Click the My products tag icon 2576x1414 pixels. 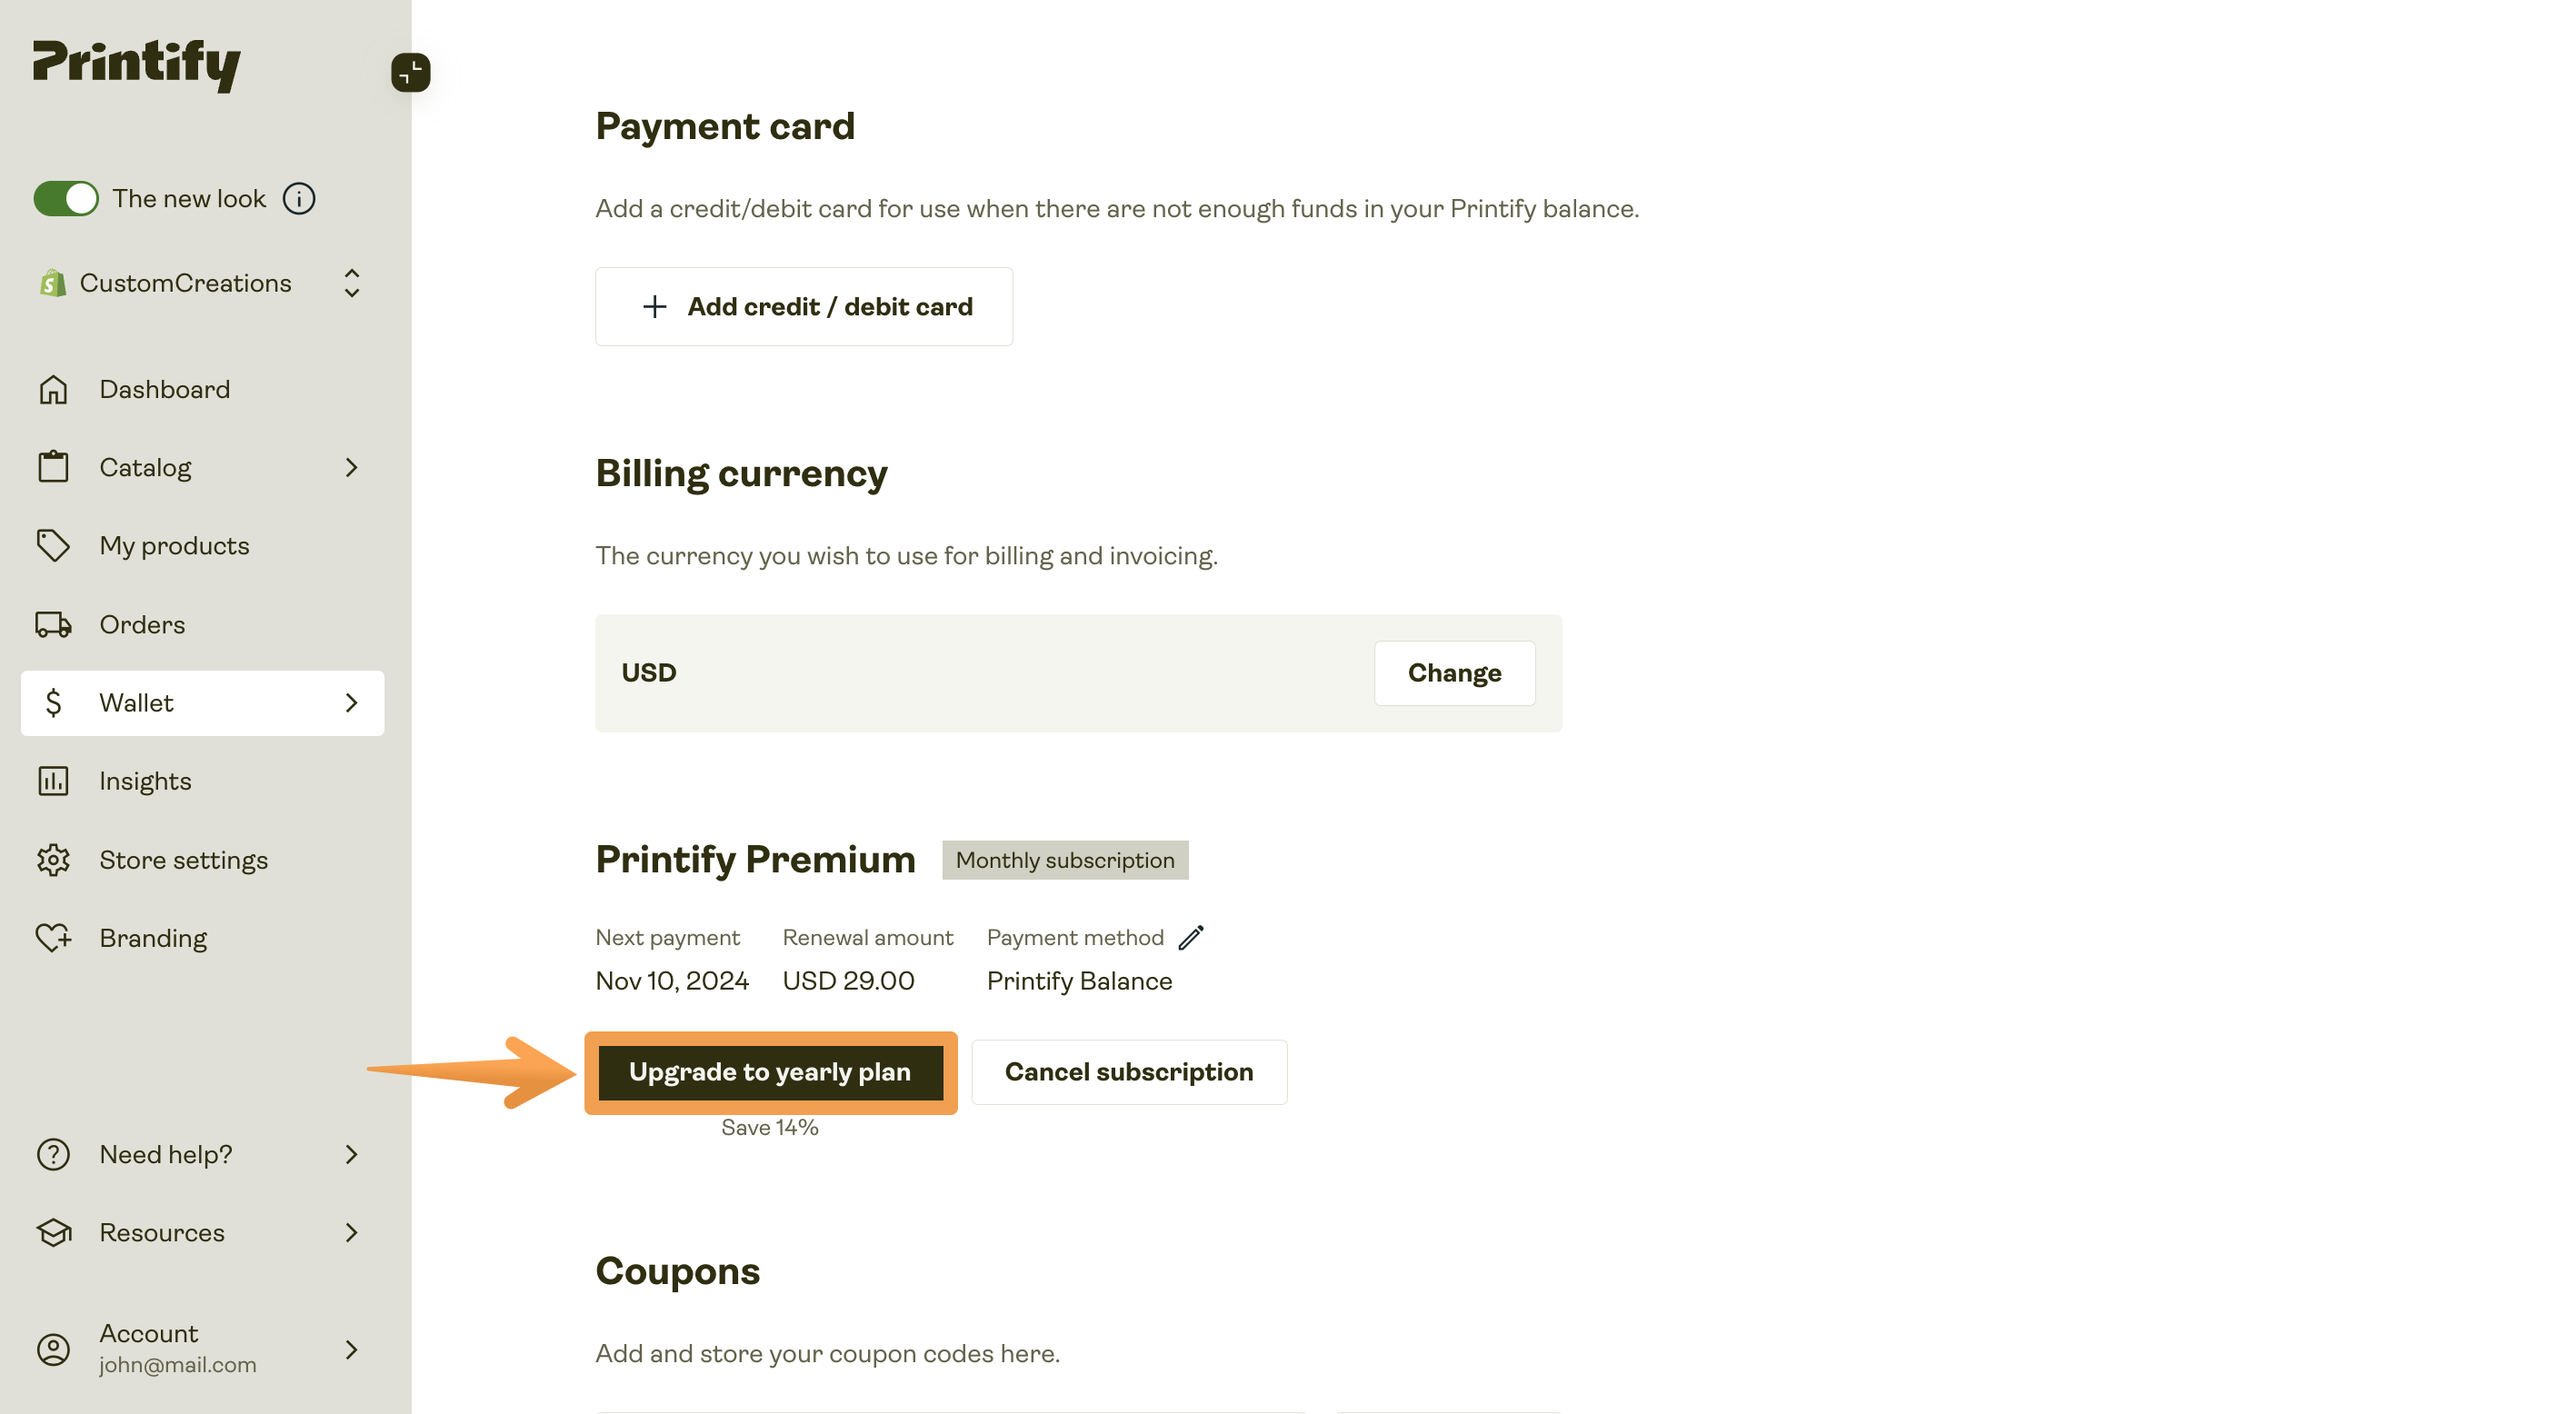click(53, 545)
